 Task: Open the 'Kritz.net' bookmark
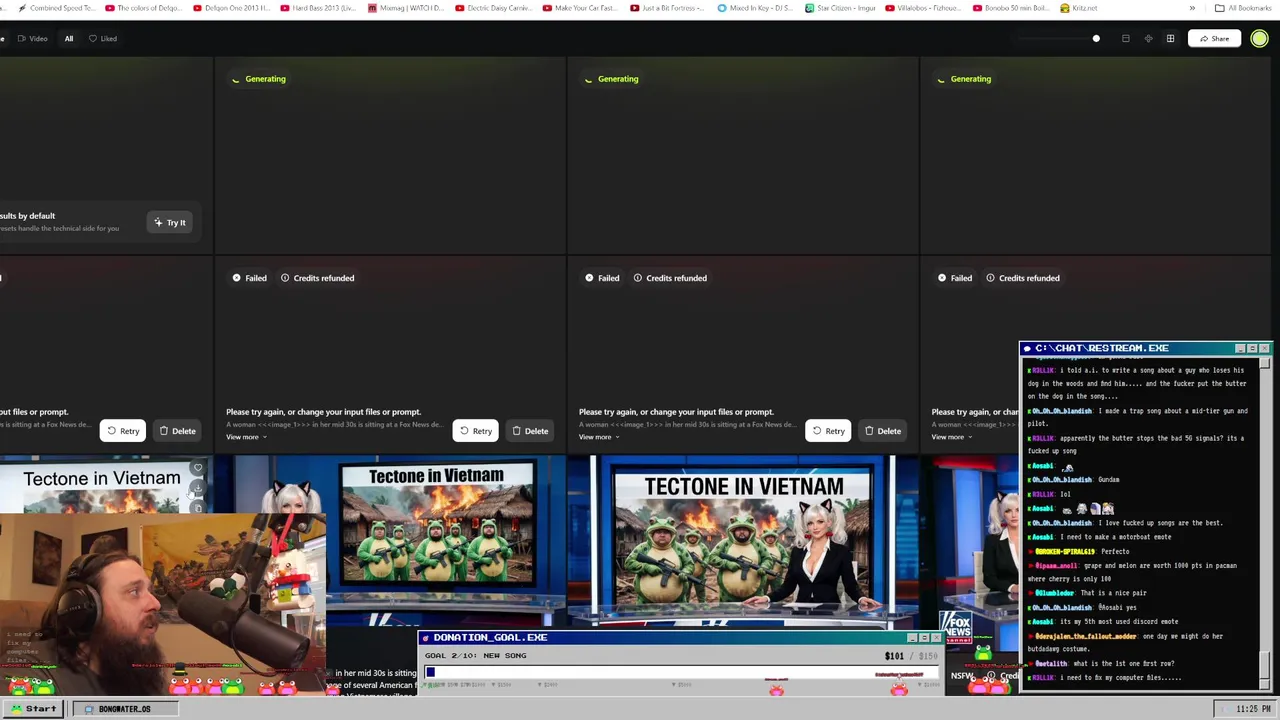coord(1078,8)
